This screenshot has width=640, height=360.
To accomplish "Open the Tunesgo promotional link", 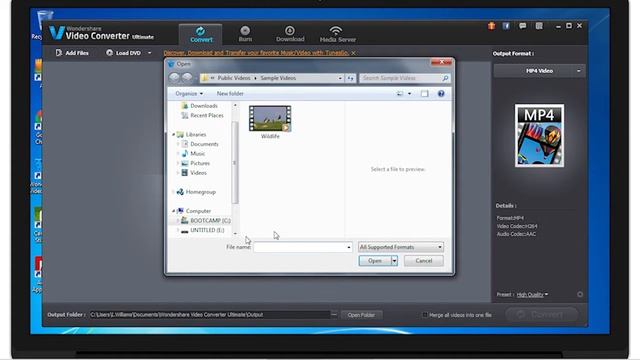I will [x=256, y=53].
